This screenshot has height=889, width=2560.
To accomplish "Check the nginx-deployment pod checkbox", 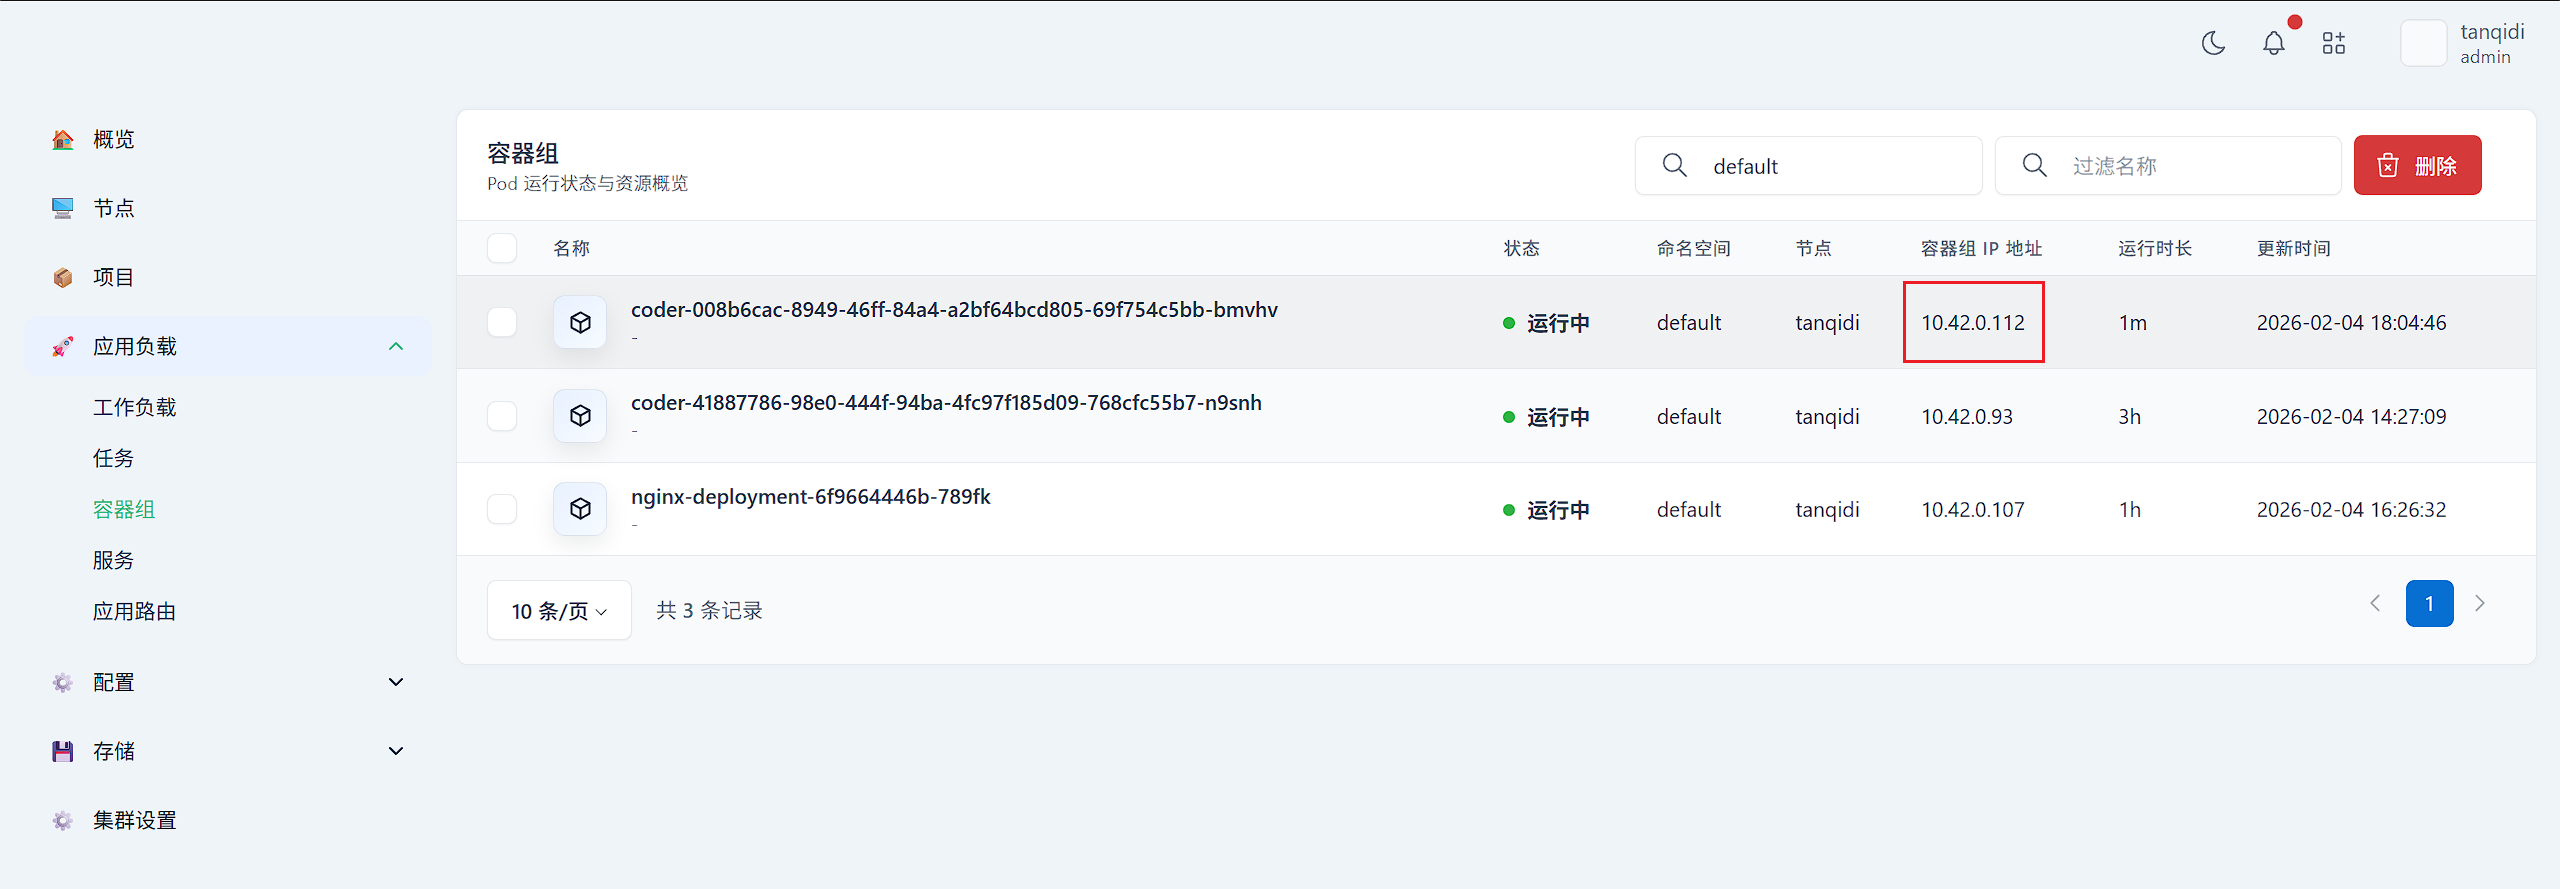I will [502, 509].
